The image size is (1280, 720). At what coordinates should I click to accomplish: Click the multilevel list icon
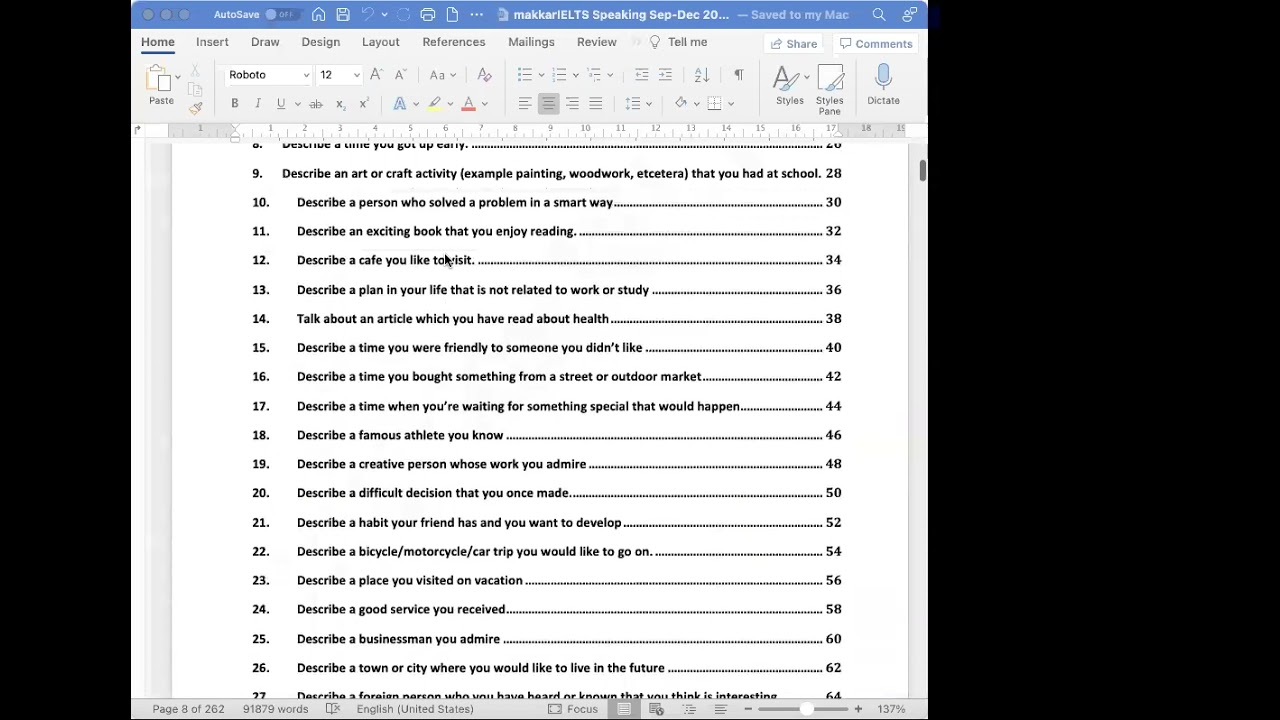[593, 75]
